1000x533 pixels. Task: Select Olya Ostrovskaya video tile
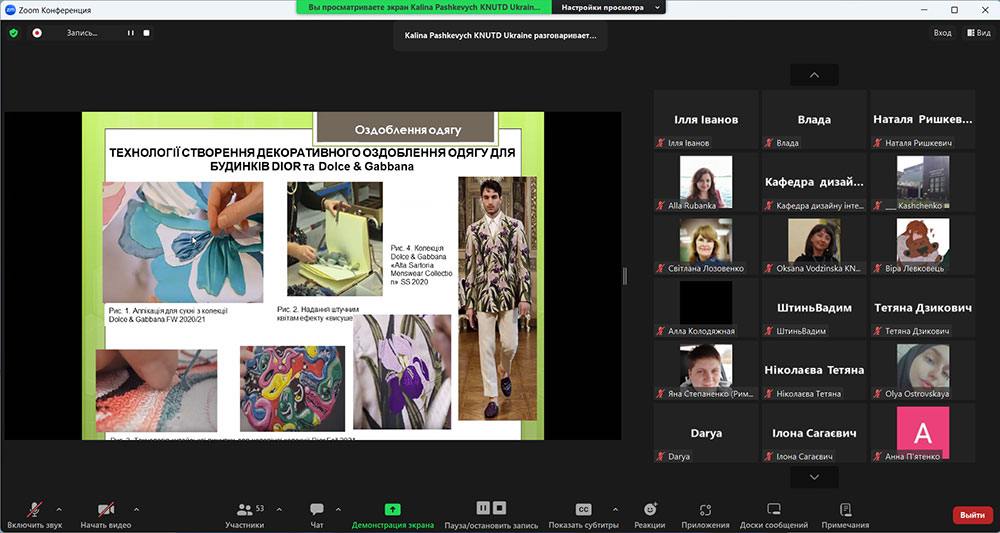click(923, 370)
